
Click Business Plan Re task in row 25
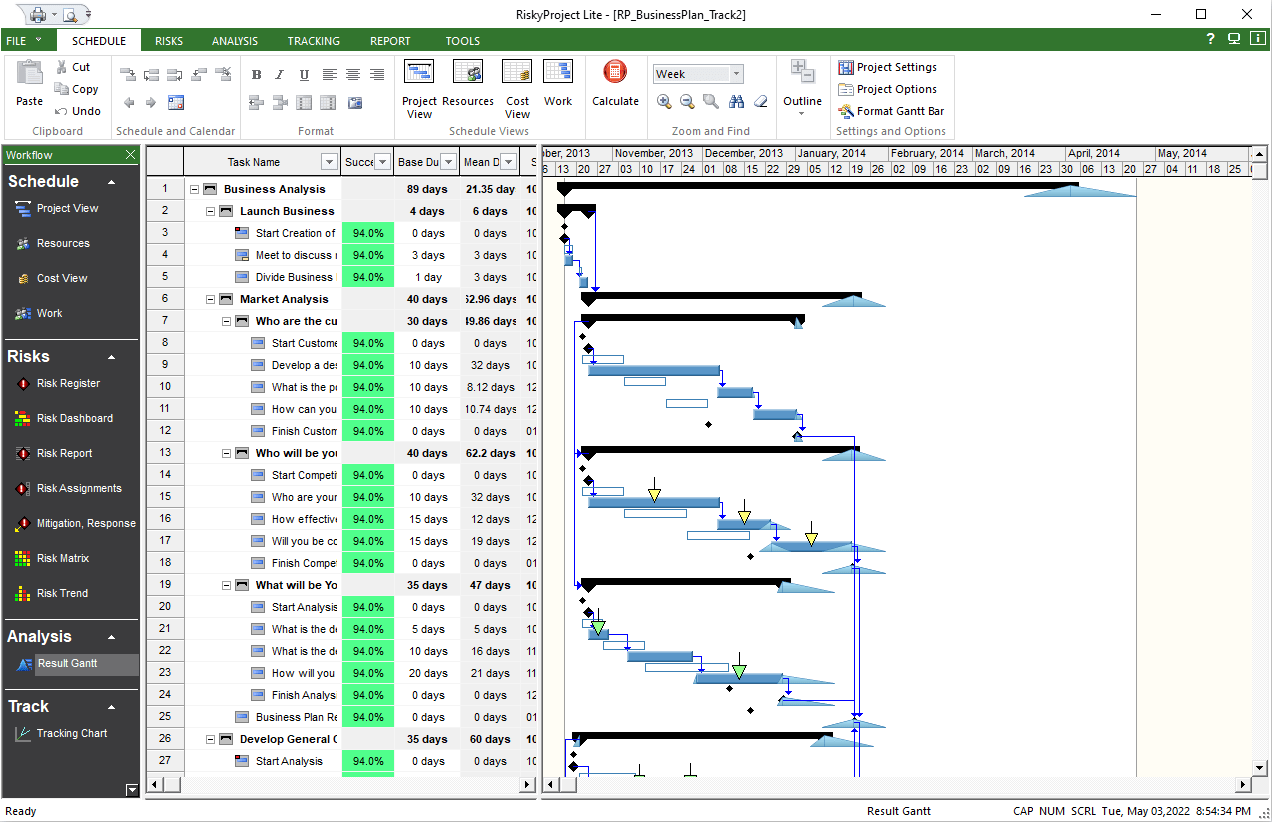point(296,717)
